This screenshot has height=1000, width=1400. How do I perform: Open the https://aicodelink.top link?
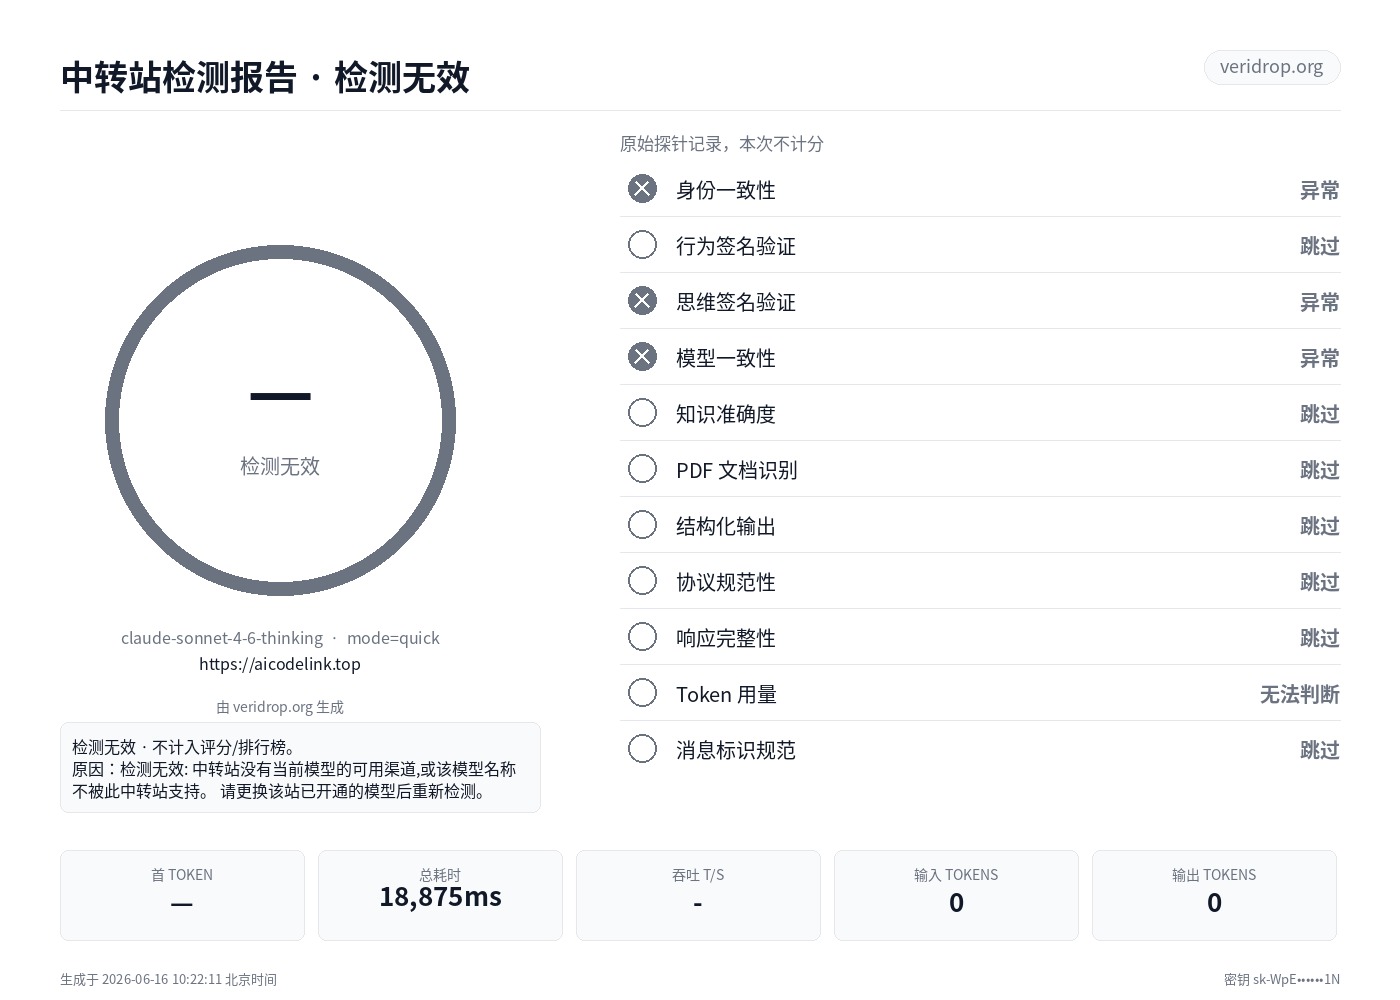click(280, 664)
